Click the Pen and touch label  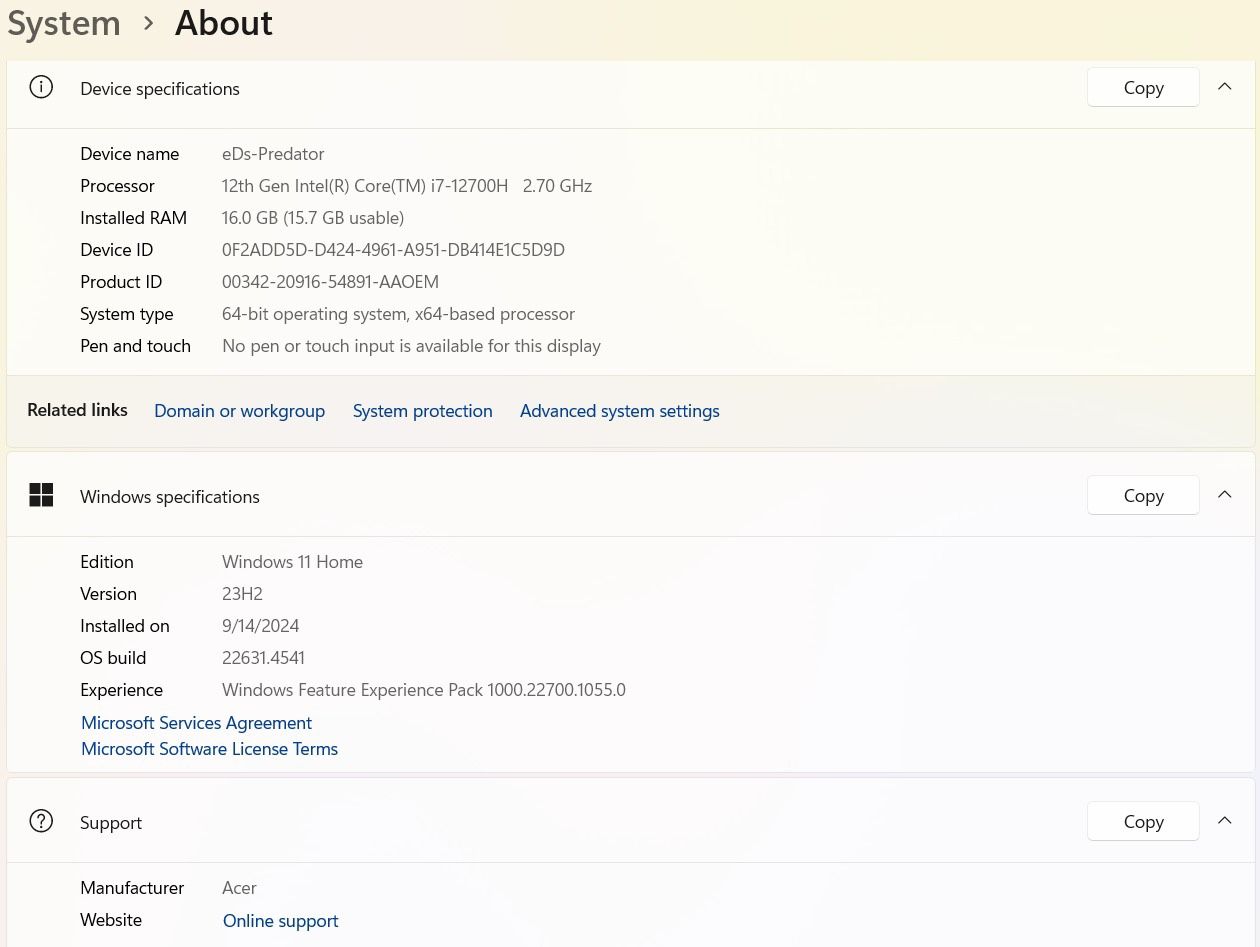point(135,346)
